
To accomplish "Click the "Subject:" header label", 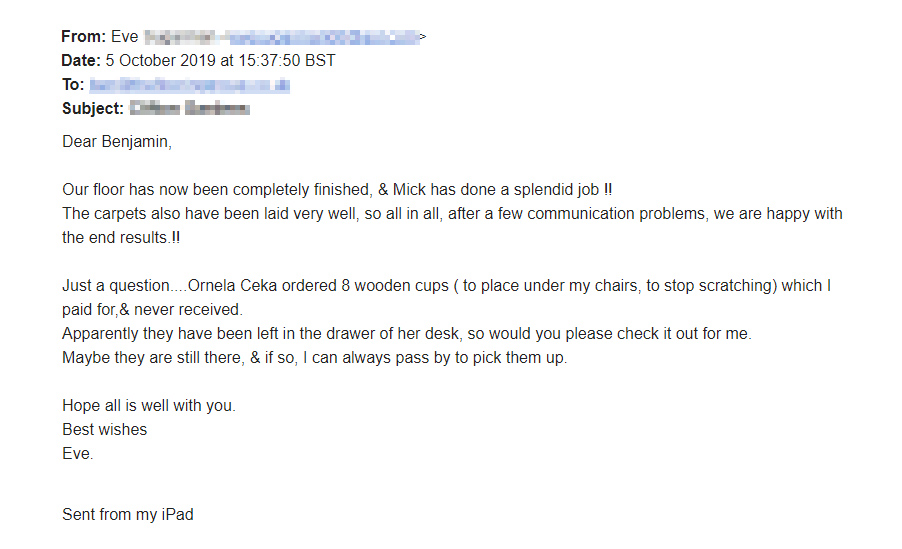I will (93, 109).
